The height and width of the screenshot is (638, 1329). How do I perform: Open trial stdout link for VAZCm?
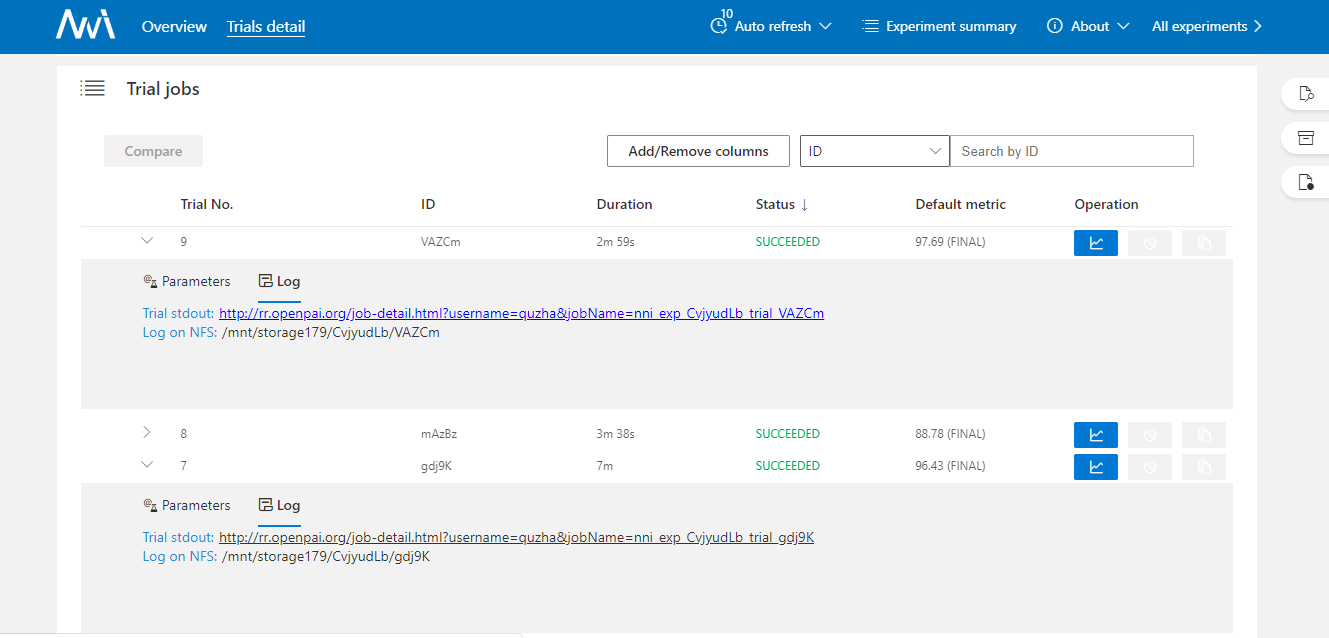(521, 314)
